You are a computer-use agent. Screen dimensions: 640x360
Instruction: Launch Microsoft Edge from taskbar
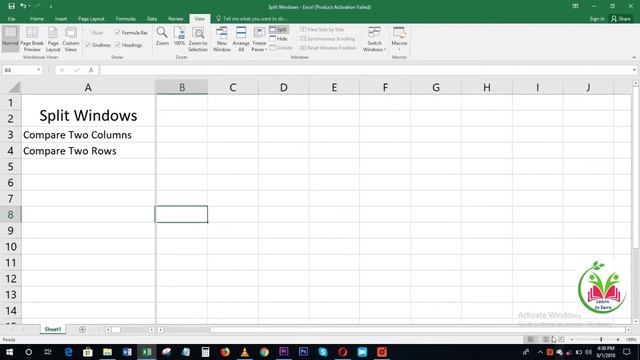coord(68,352)
